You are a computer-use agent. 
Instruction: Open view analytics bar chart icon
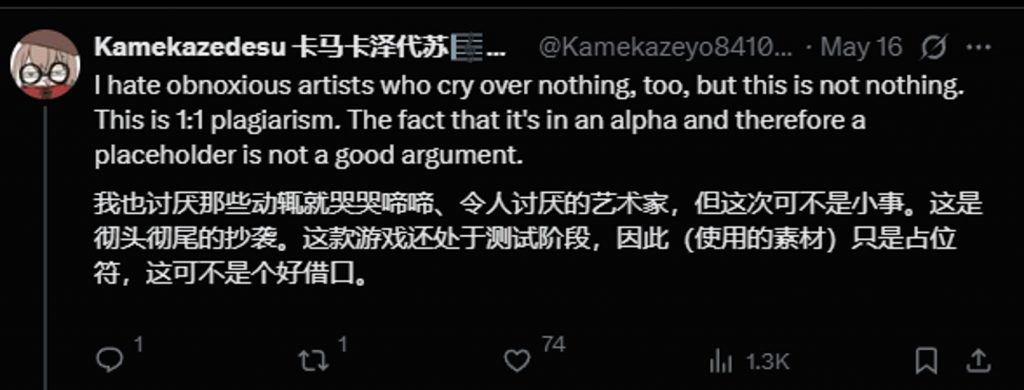point(720,361)
